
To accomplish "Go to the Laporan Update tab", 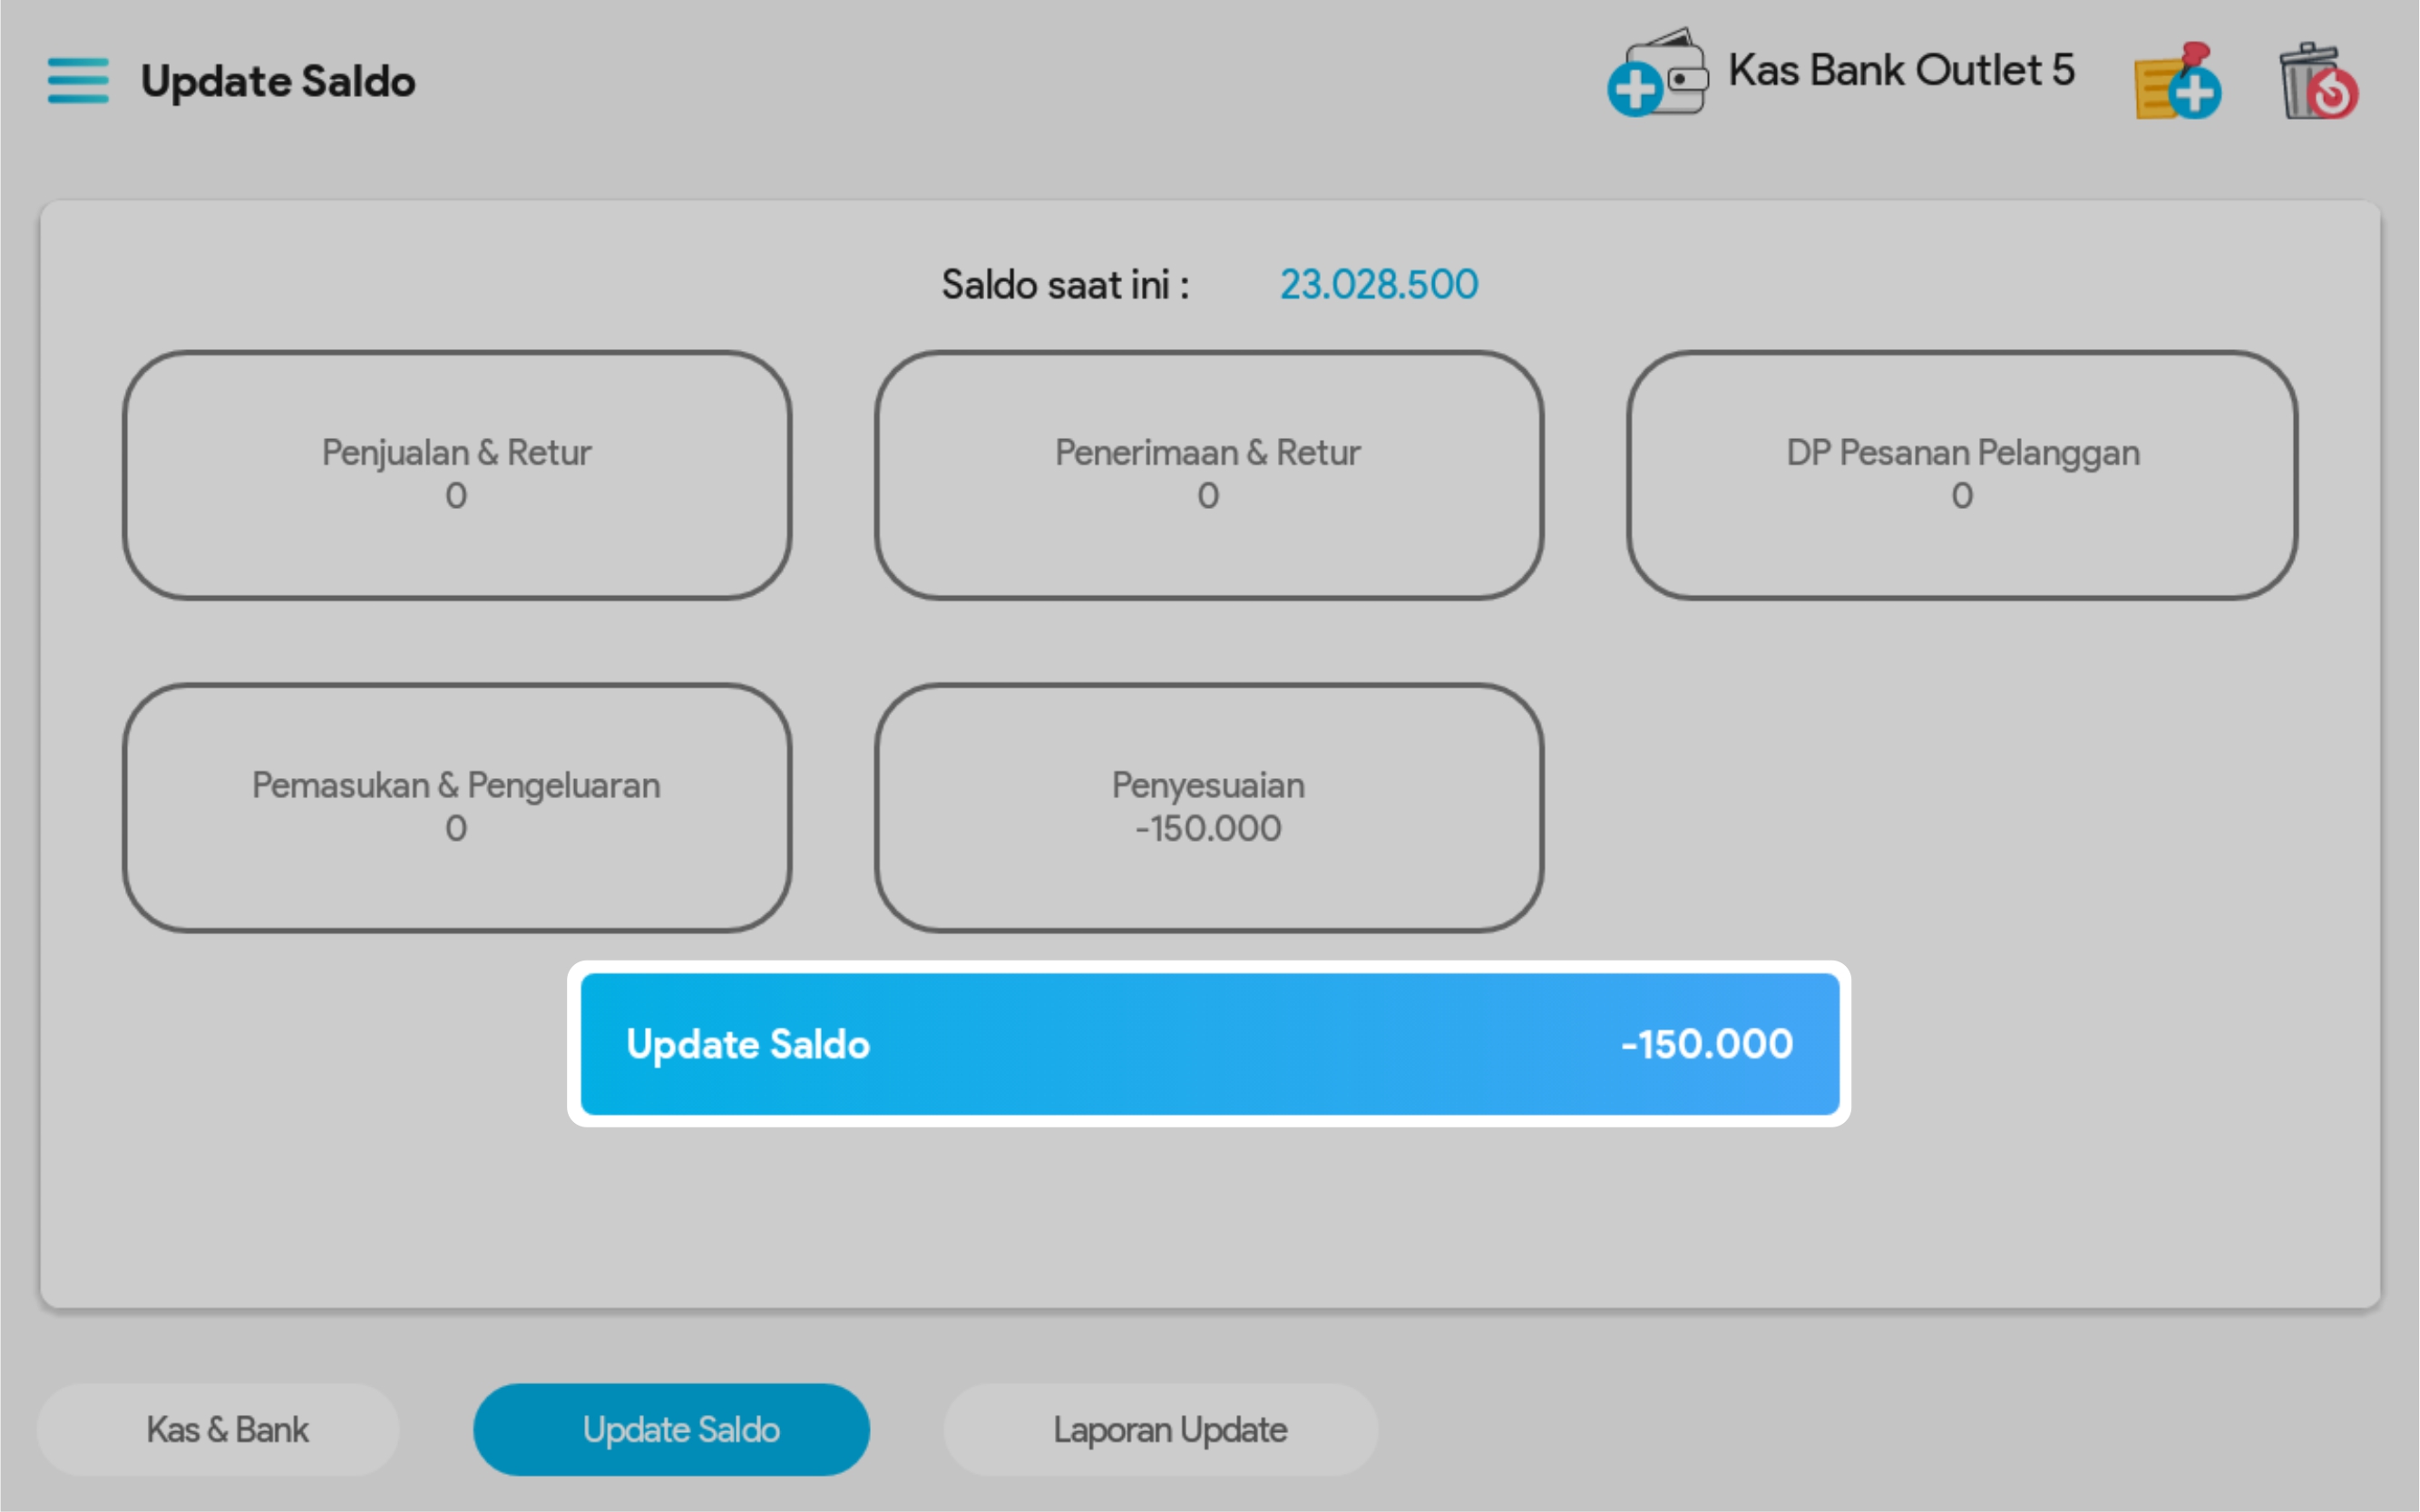I will tap(1170, 1430).
